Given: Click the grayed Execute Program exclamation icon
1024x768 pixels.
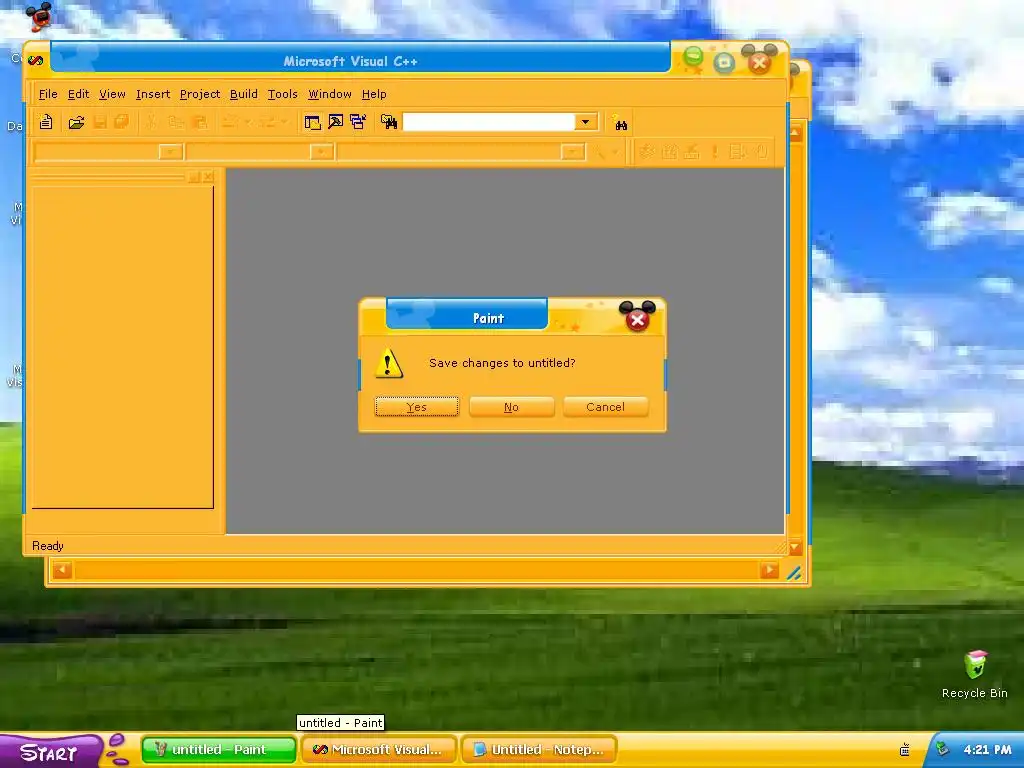Looking at the screenshot, I should 714,152.
